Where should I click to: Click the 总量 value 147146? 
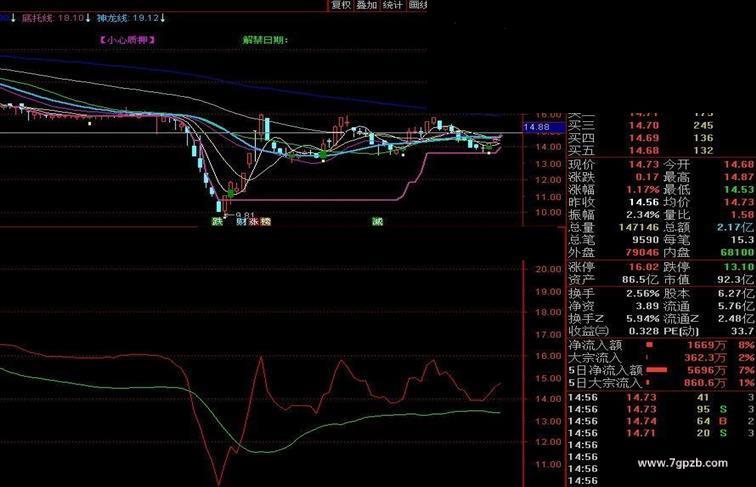point(639,227)
